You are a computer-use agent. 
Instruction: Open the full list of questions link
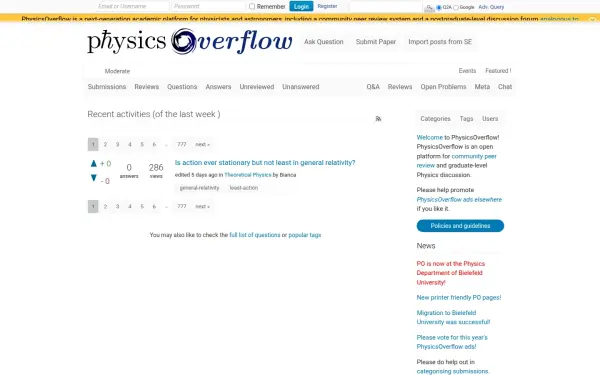255,235
